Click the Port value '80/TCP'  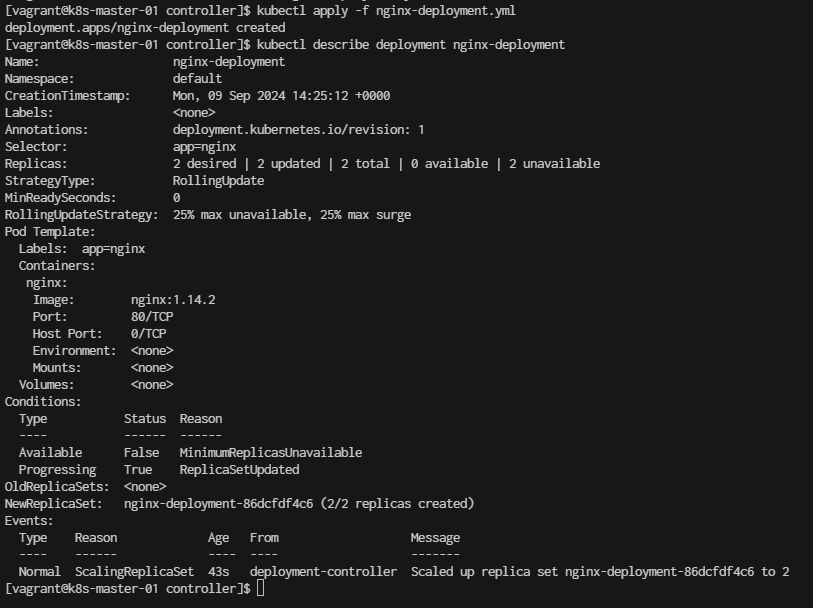pyautogui.click(x=152, y=317)
